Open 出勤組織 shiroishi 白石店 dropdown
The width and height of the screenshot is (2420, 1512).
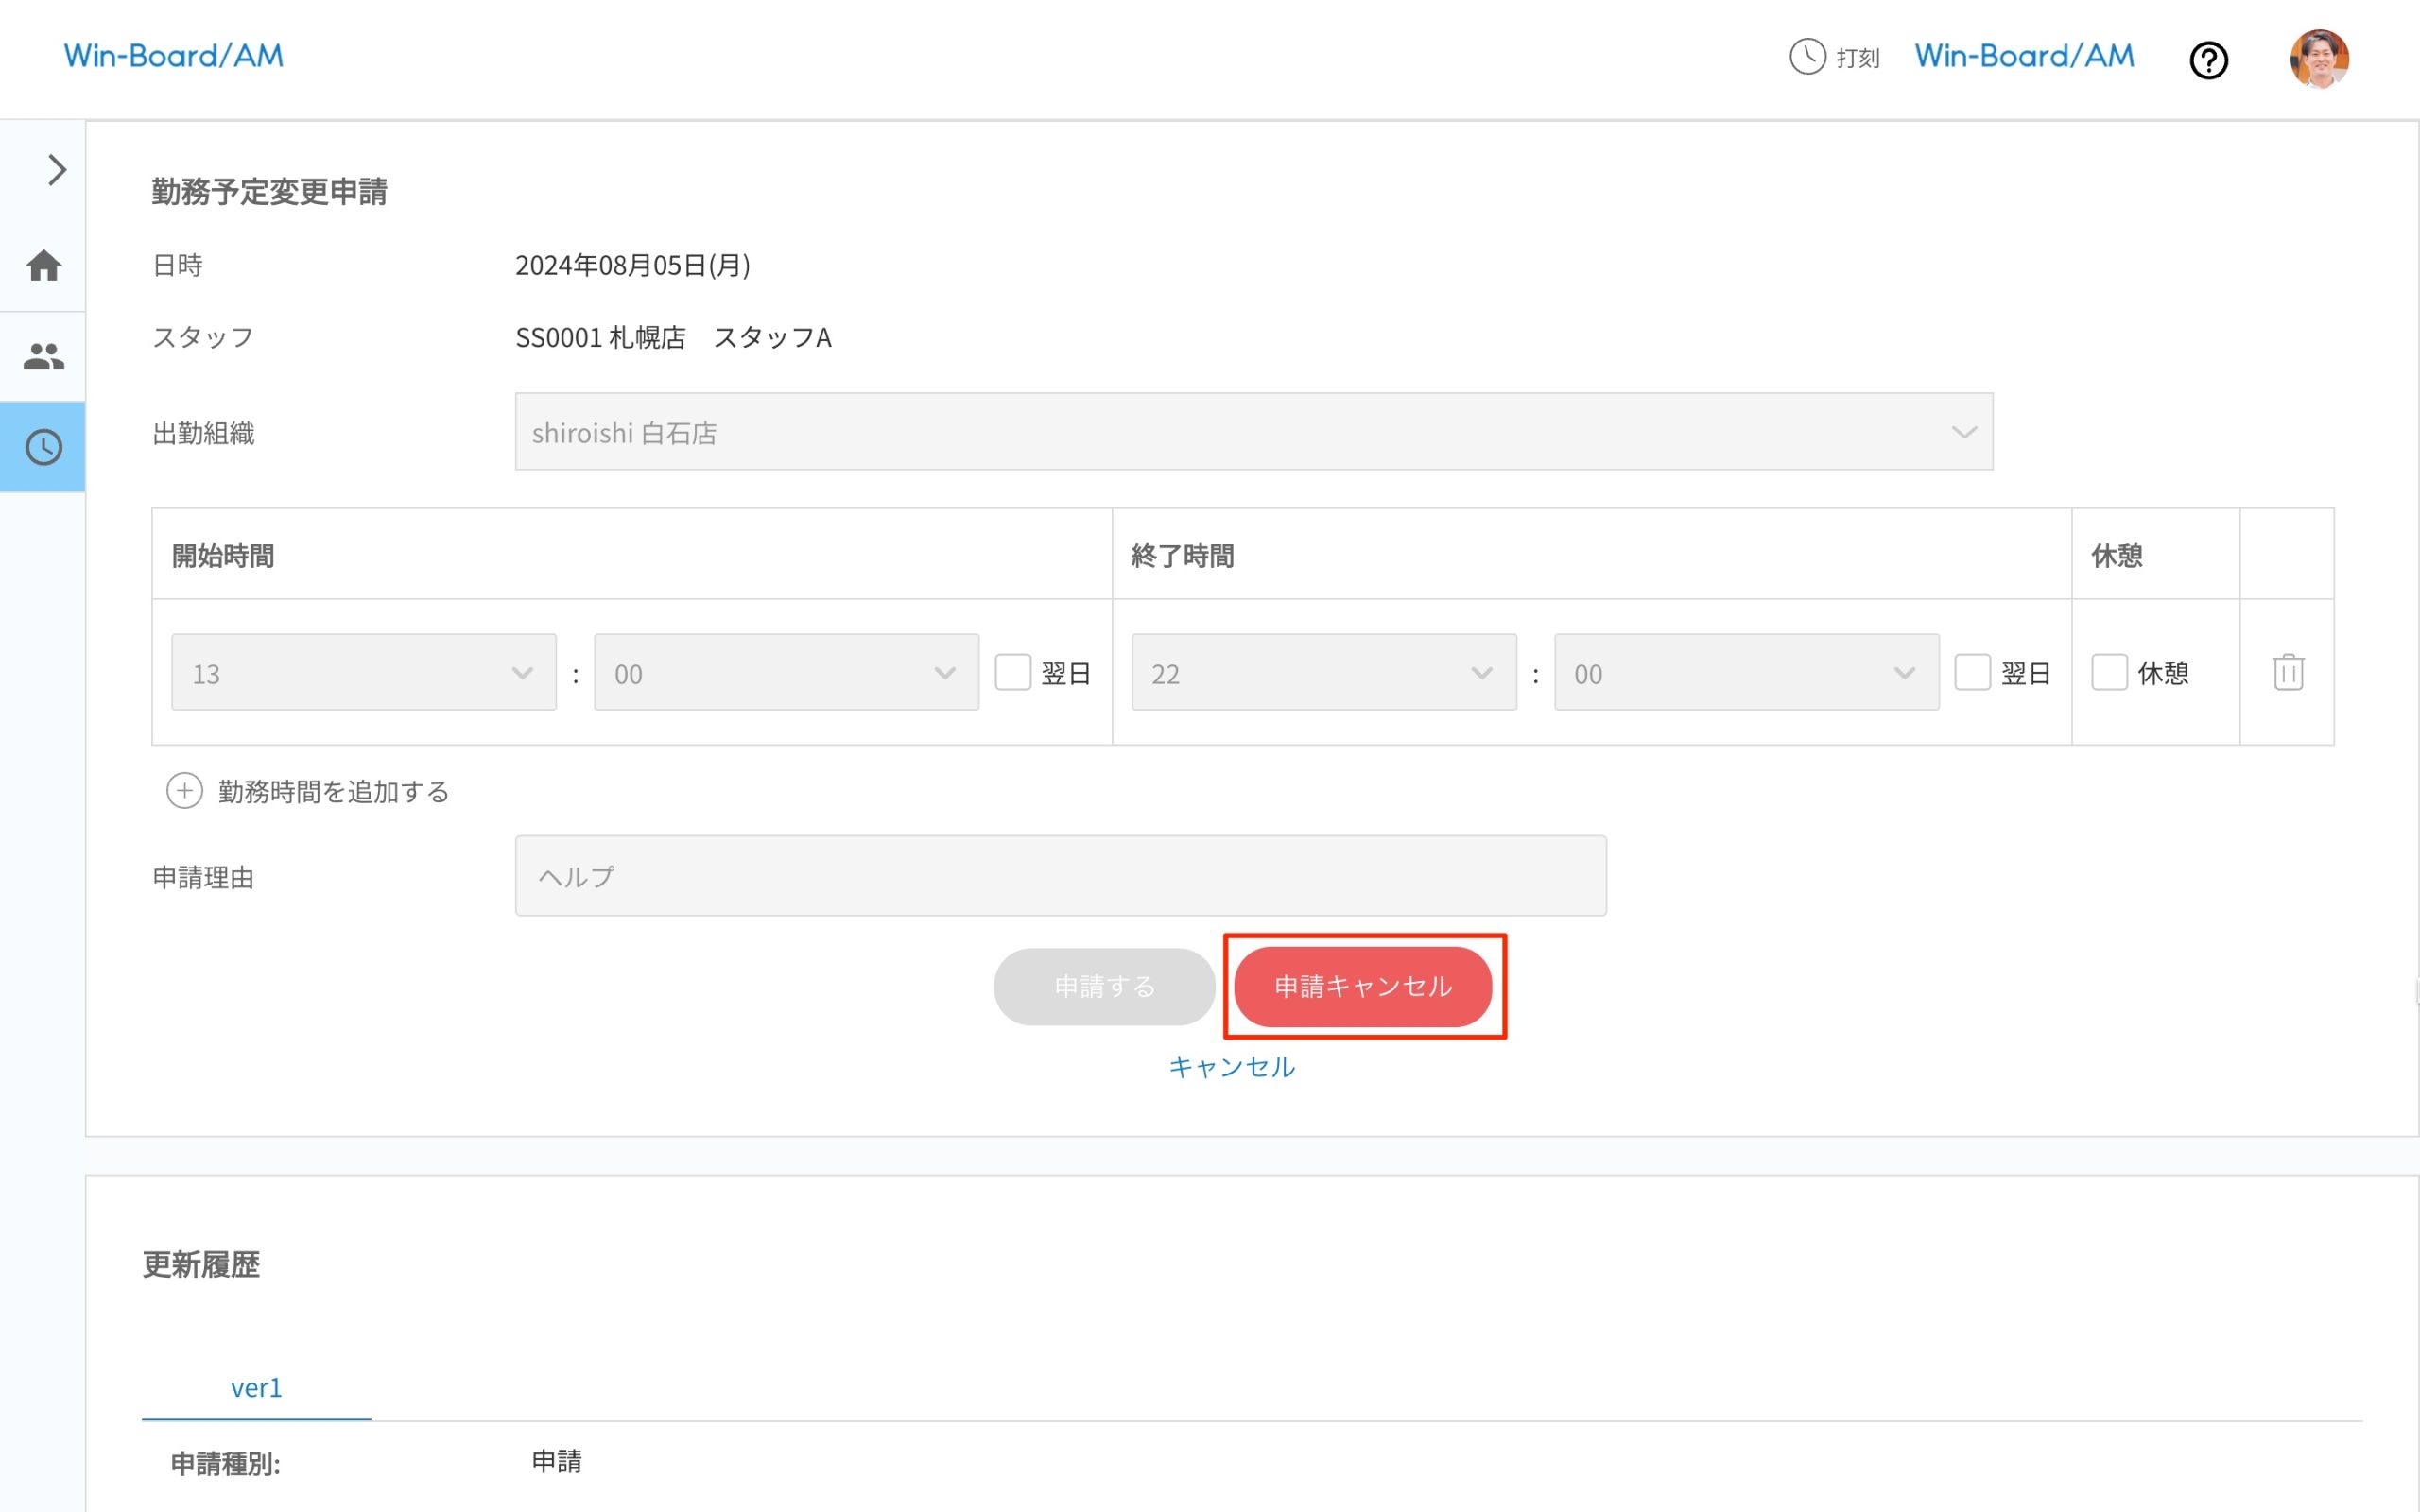click(1253, 432)
